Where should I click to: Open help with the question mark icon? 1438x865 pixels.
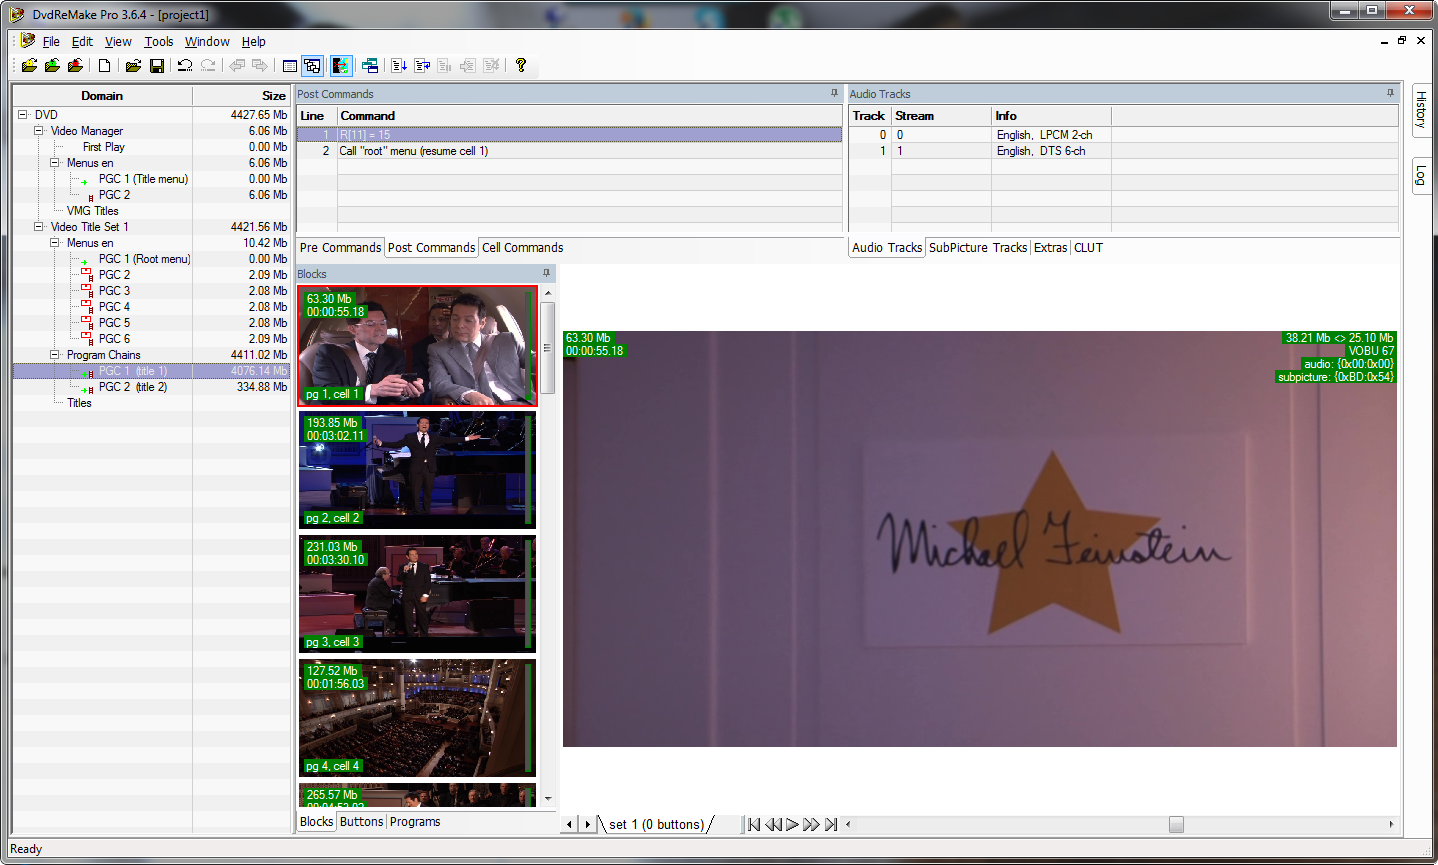[x=521, y=65]
